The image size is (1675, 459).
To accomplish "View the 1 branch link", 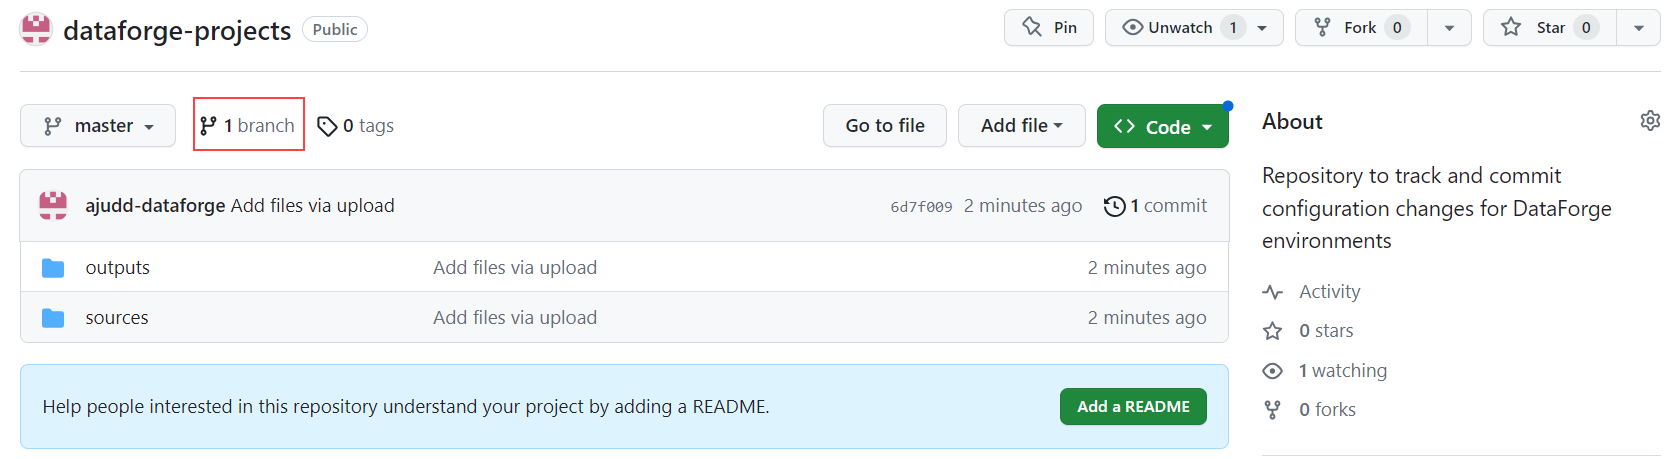I will (248, 125).
